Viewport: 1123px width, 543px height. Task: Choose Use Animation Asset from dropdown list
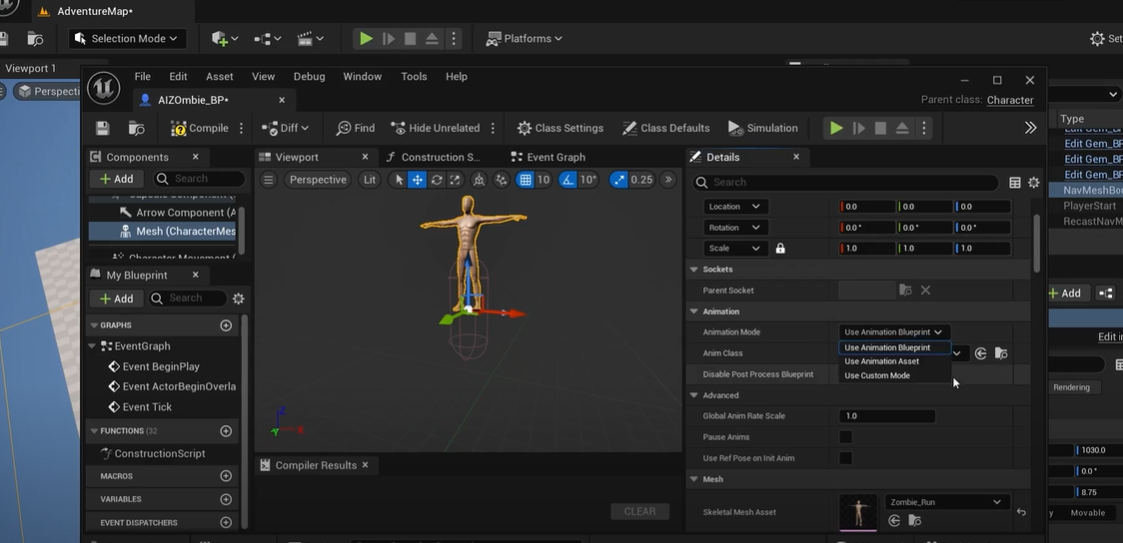click(x=881, y=361)
